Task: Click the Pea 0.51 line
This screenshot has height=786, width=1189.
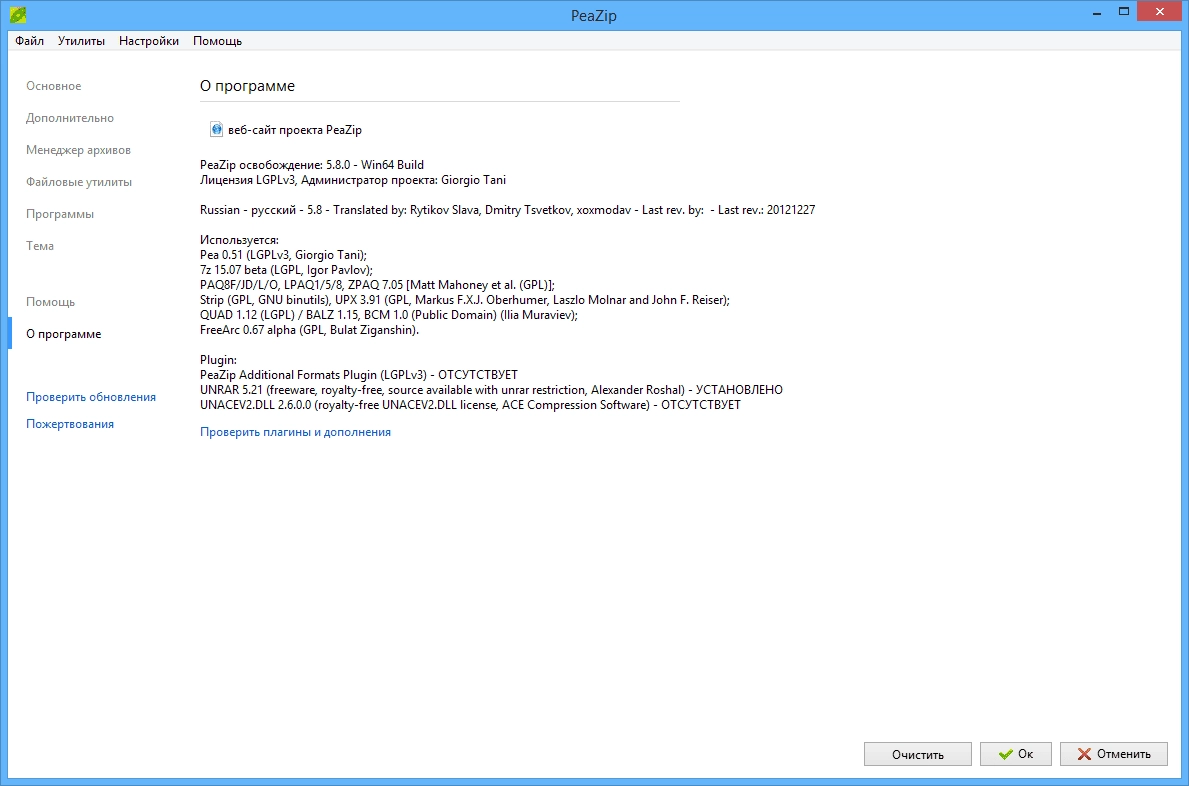Action: coord(283,255)
